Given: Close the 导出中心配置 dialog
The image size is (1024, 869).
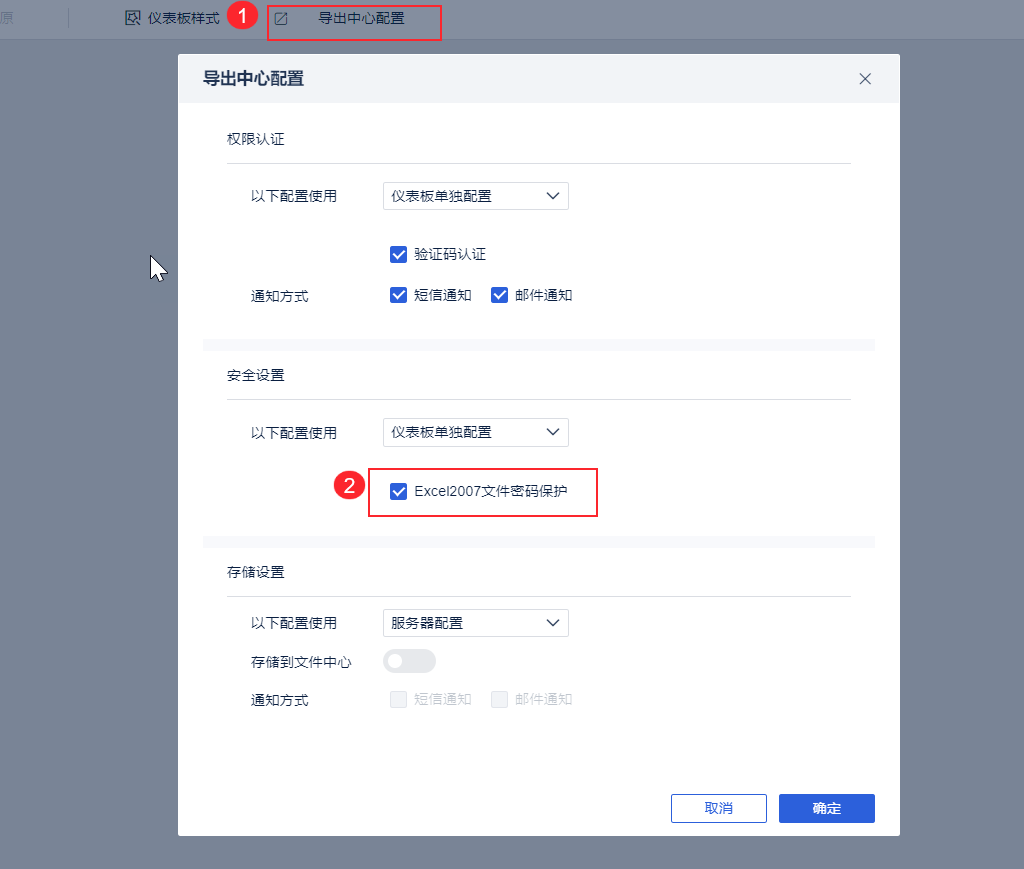Looking at the screenshot, I should (865, 79).
